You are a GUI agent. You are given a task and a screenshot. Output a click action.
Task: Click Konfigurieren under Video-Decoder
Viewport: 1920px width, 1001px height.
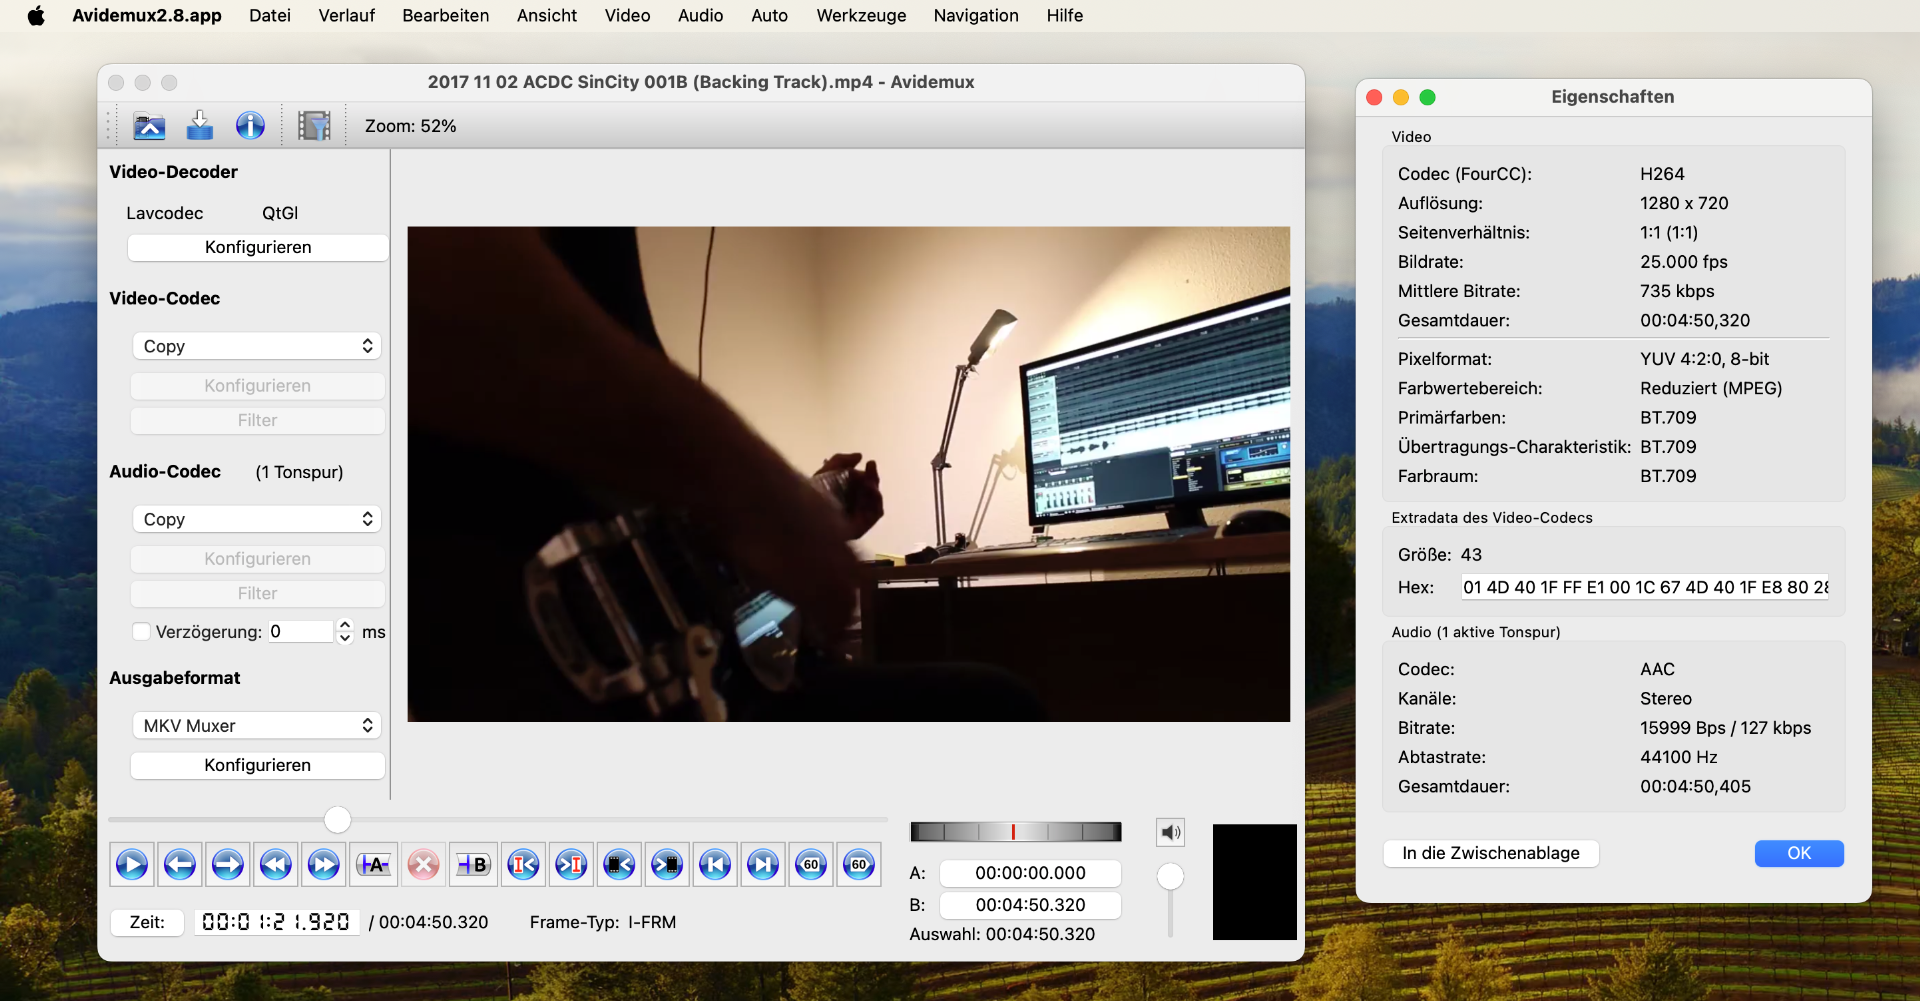point(258,248)
